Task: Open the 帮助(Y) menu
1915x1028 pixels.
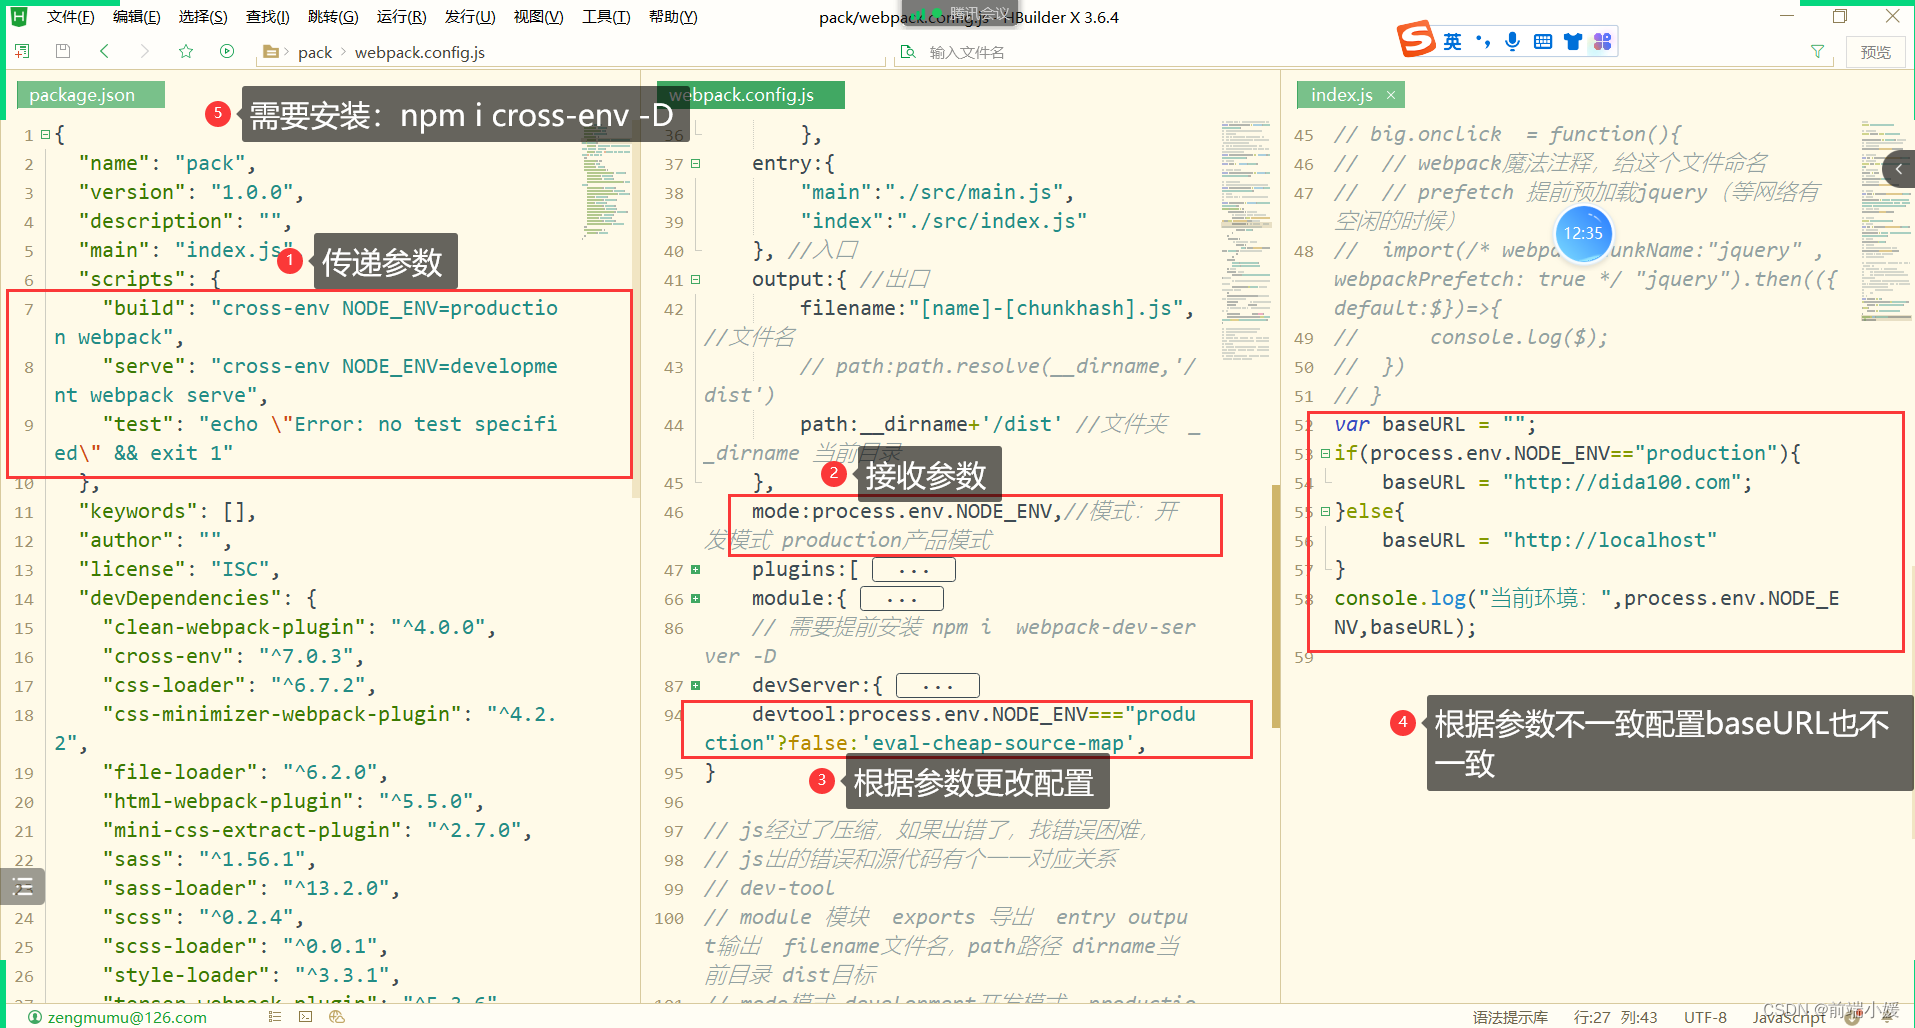Action: tap(673, 17)
